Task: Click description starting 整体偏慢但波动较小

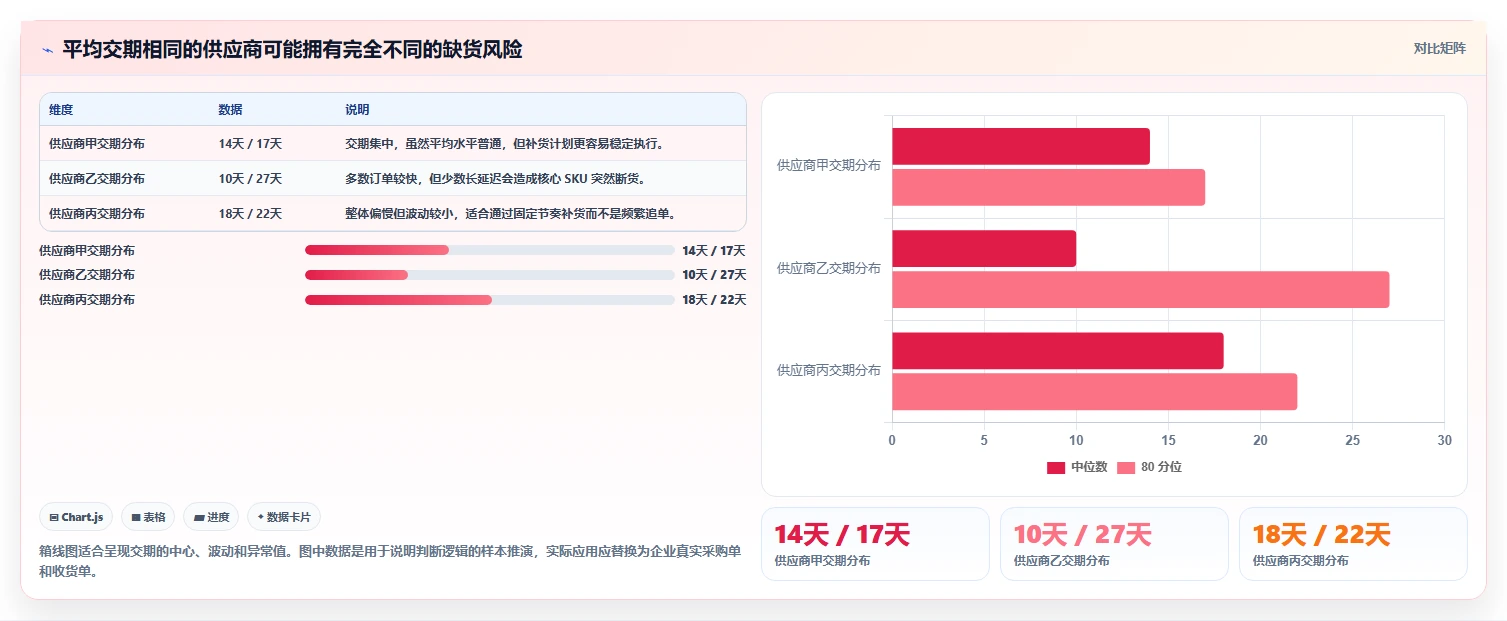Action: coord(511,214)
